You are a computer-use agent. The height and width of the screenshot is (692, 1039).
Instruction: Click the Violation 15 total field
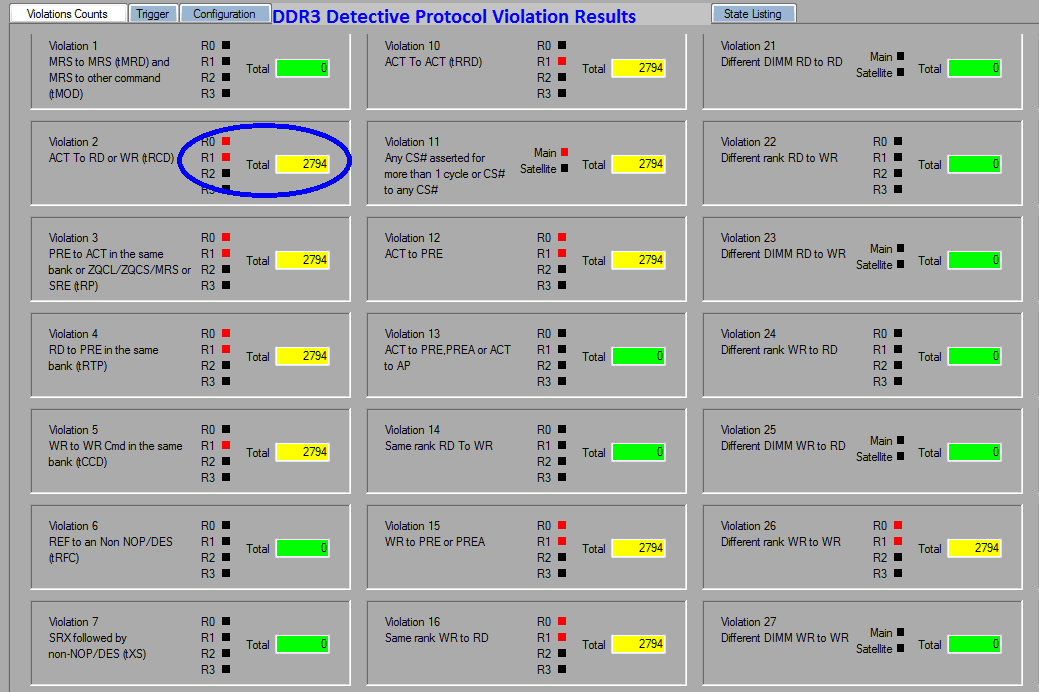tap(639, 549)
